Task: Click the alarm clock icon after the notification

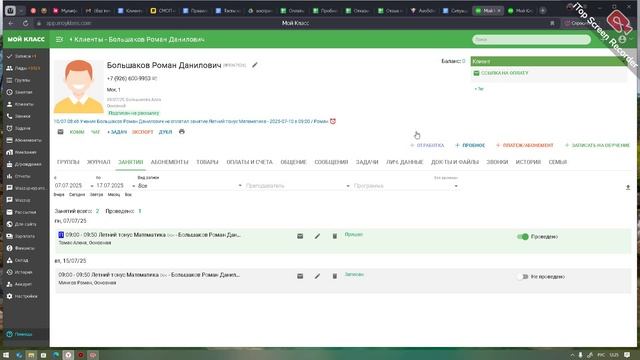Action: (x=333, y=121)
